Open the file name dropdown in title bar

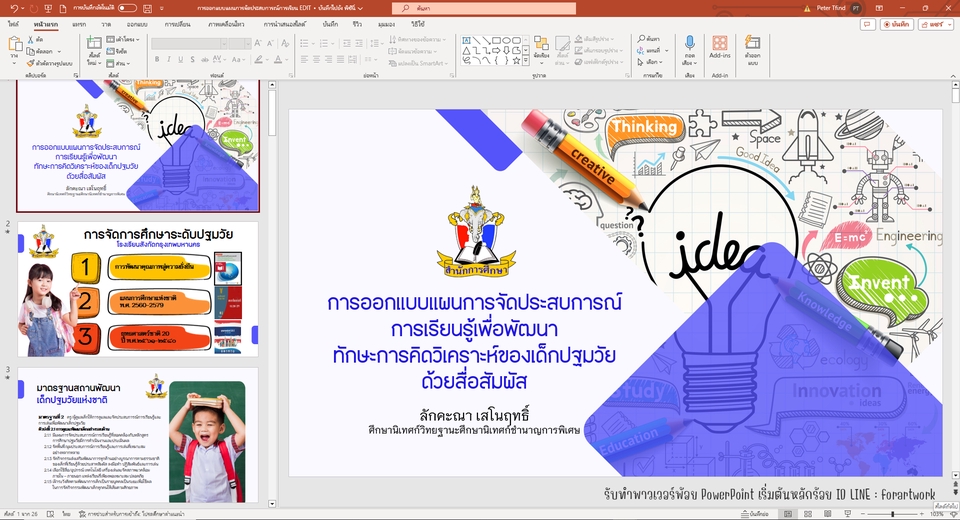point(360,9)
